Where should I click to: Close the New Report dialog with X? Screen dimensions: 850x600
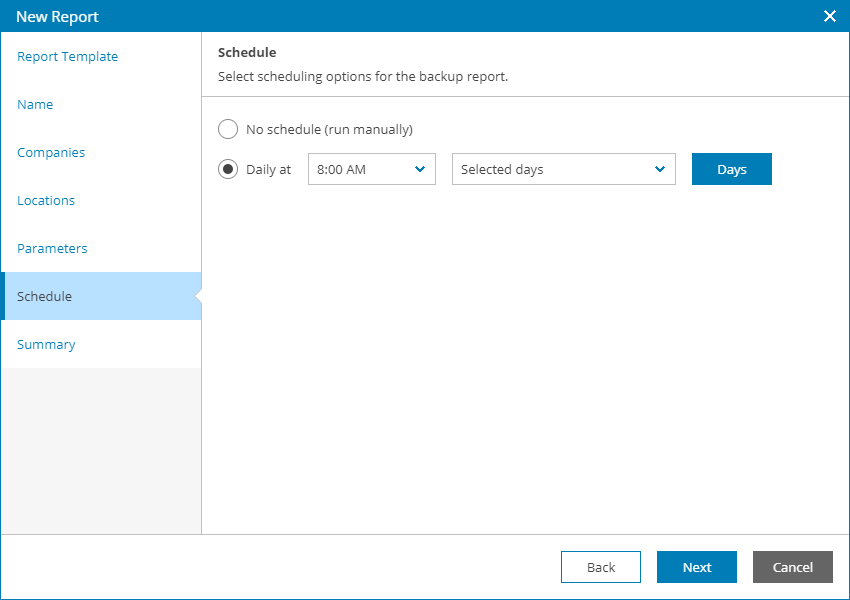[x=829, y=16]
